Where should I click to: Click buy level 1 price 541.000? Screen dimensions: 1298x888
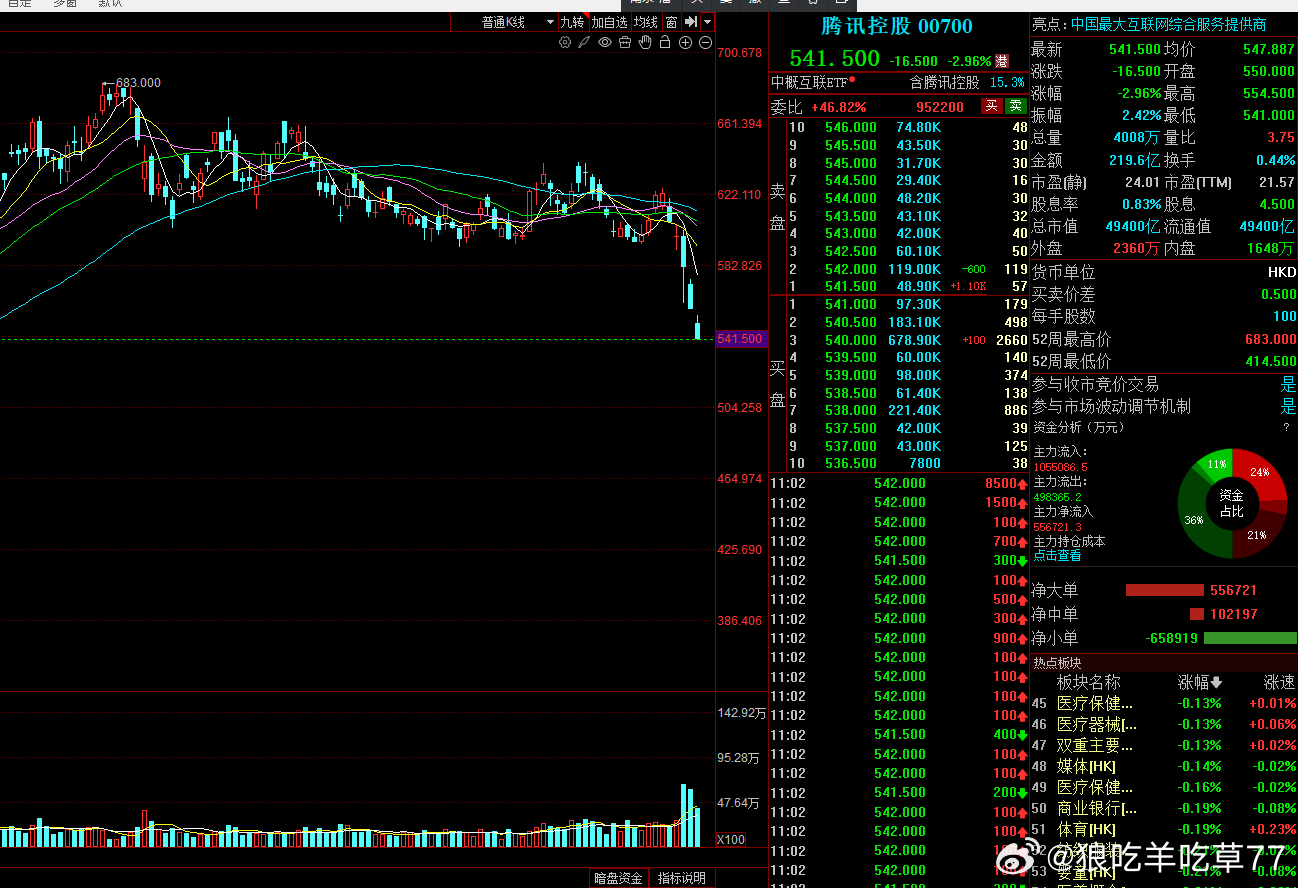(851, 304)
